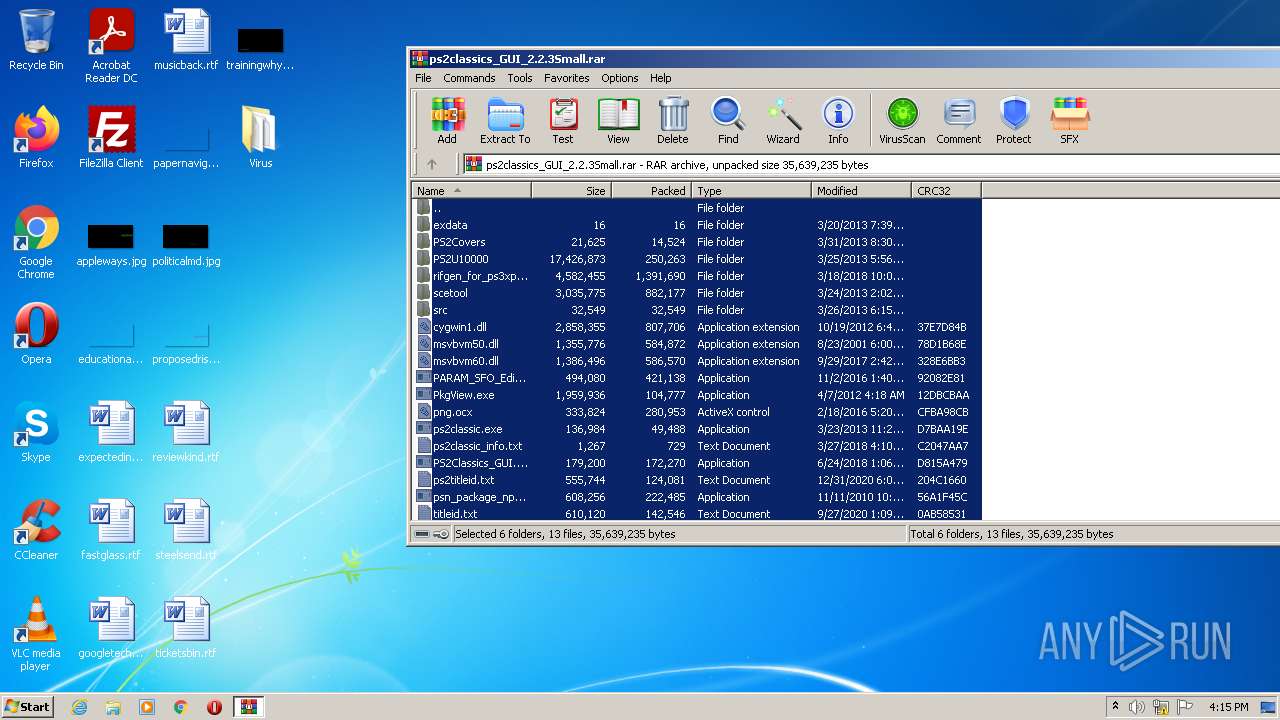The image size is (1280, 720).
Task: Click the Find magnifier icon
Action: (x=728, y=121)
